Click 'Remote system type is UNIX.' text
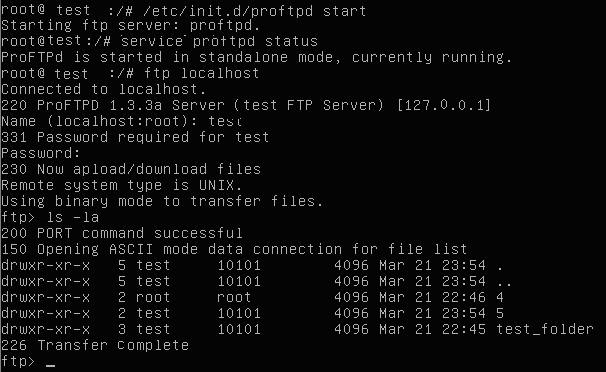 (121, 185)
